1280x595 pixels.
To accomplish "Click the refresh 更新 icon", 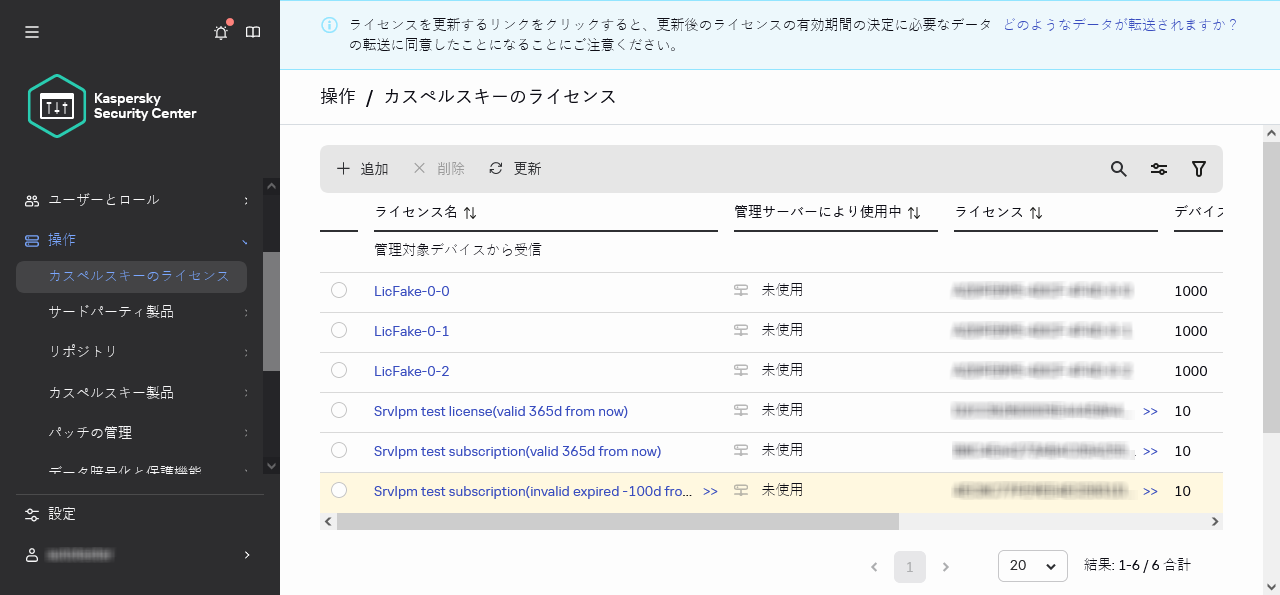I will pos(496,169).
